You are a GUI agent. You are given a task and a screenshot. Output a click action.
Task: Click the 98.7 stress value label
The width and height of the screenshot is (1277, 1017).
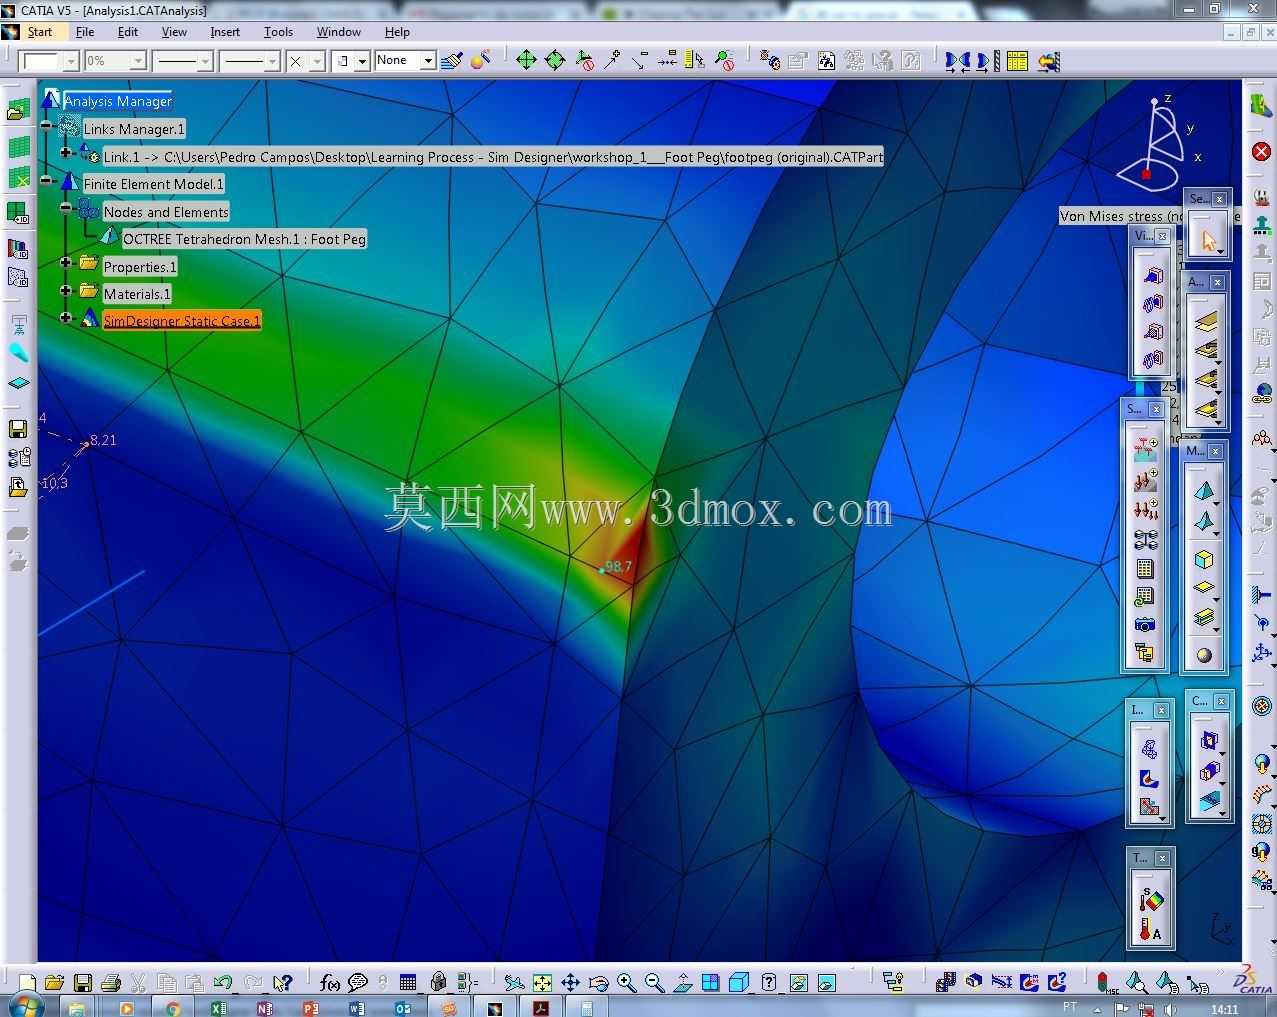click(x=618, y=566)
